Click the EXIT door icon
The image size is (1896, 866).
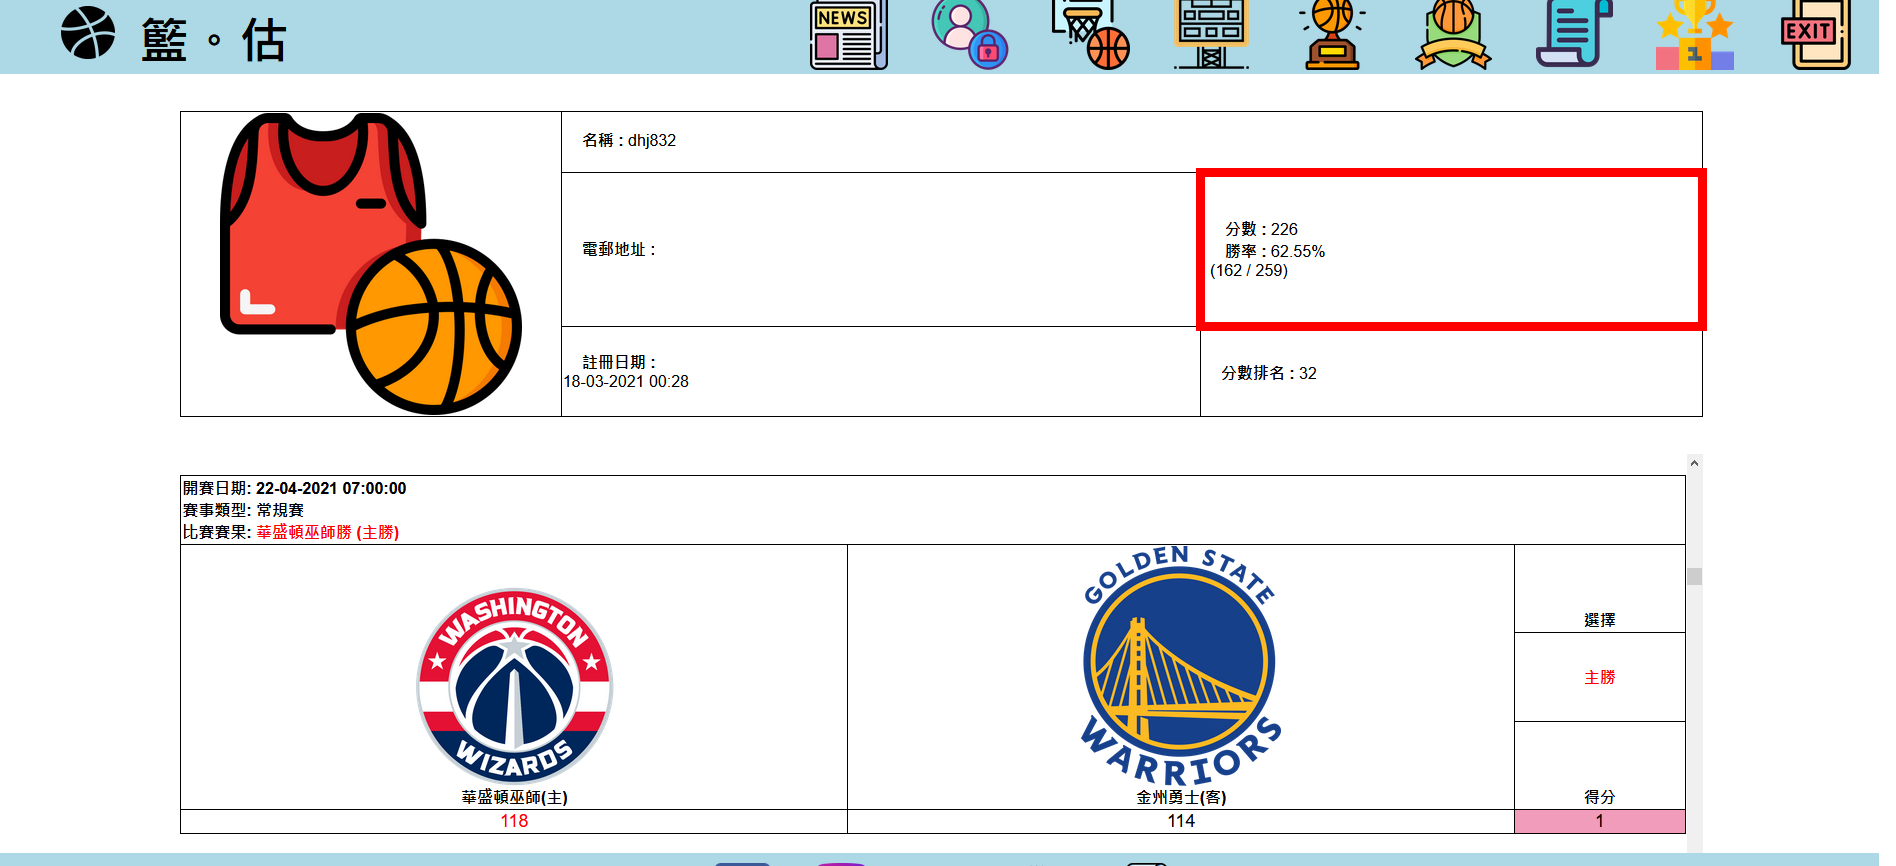pyautogui.click(x=1815, y=36)
